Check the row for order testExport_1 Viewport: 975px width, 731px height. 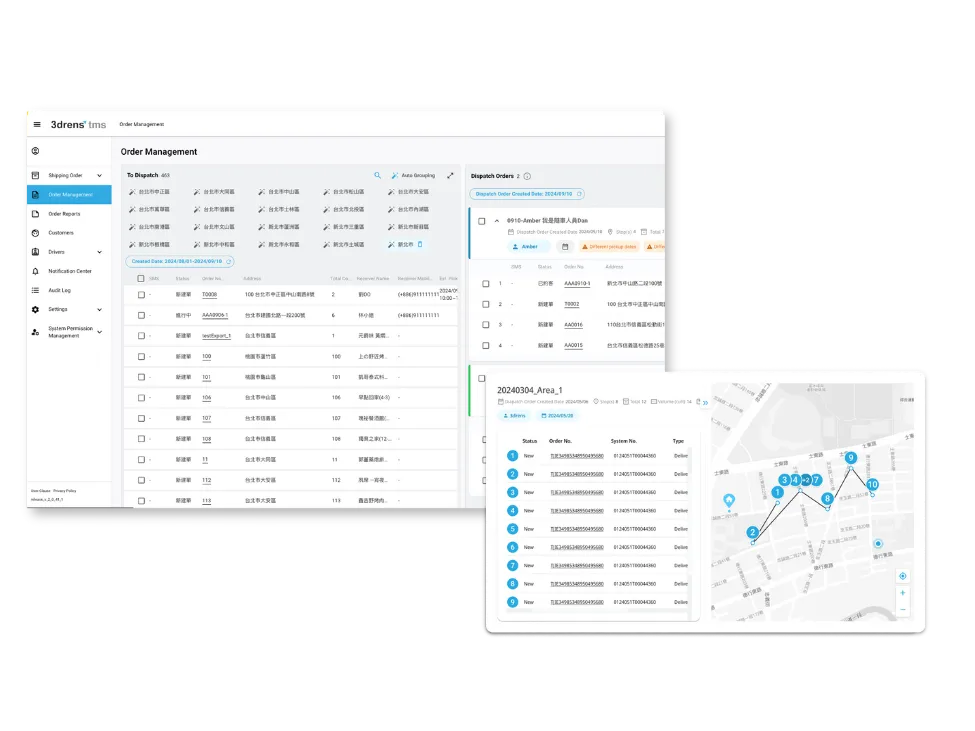point(141,336)
